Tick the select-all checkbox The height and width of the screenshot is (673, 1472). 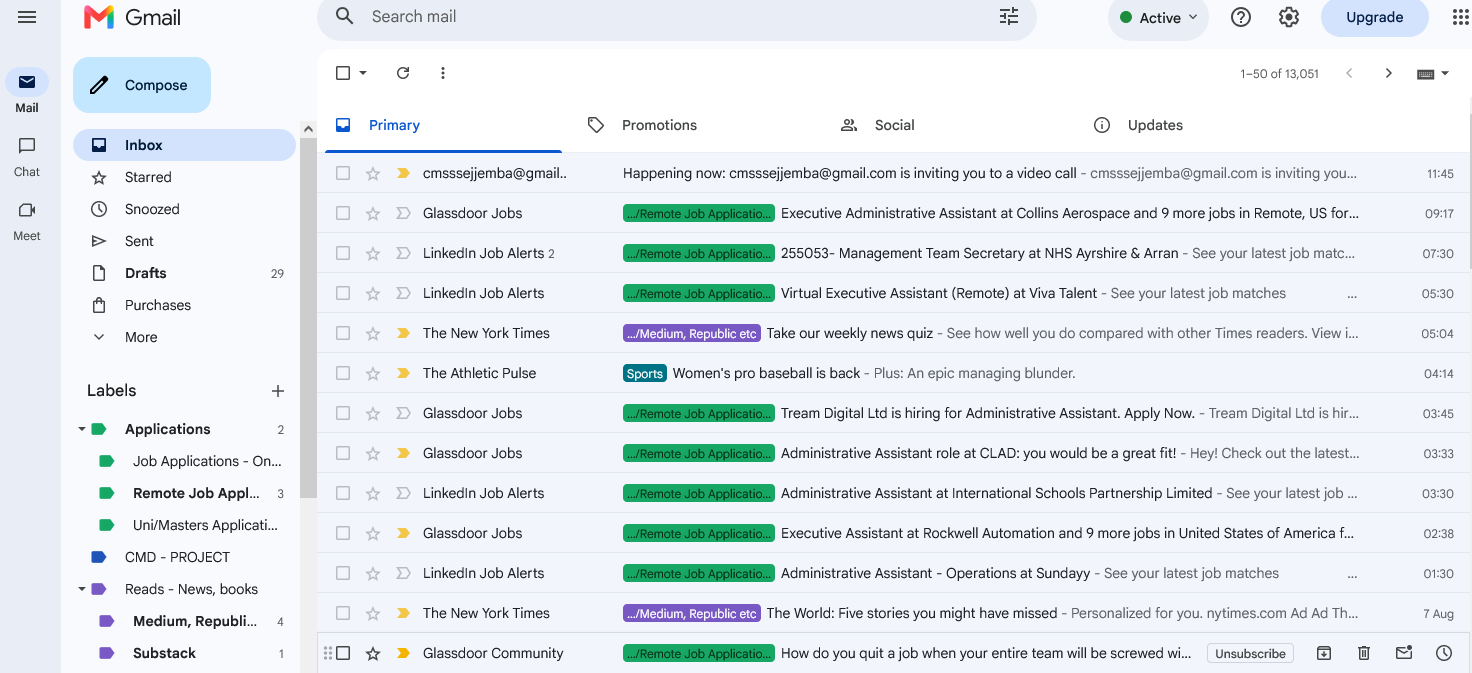point(343,73)
